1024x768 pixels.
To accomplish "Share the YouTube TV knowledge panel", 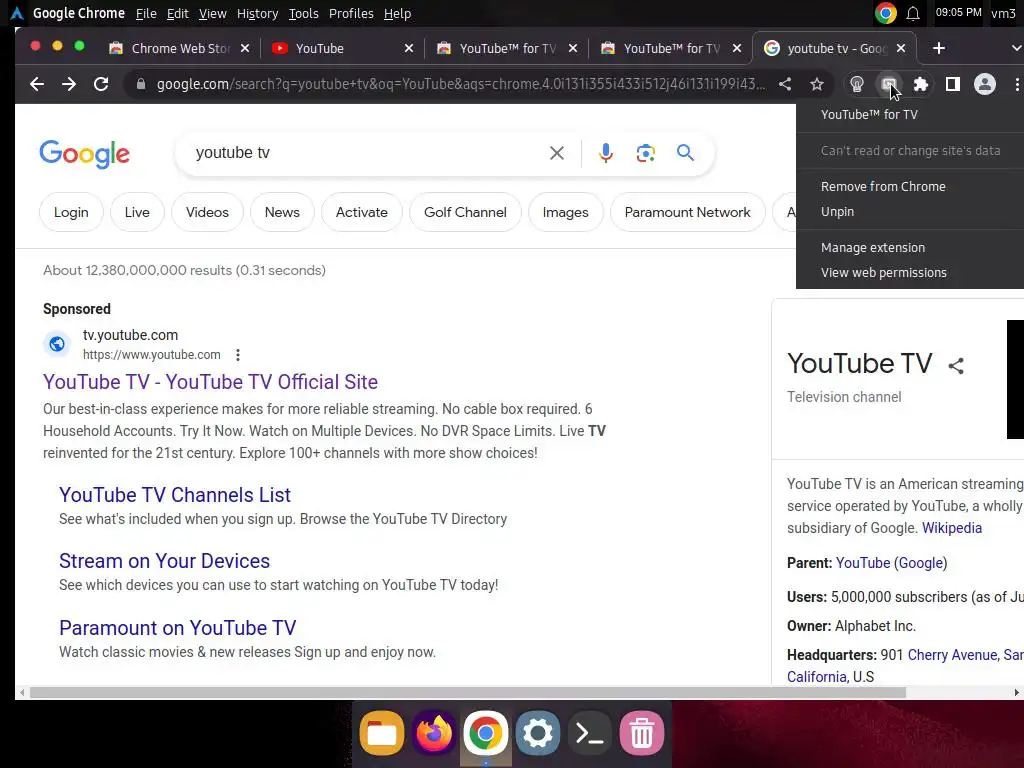I will 956,366.
